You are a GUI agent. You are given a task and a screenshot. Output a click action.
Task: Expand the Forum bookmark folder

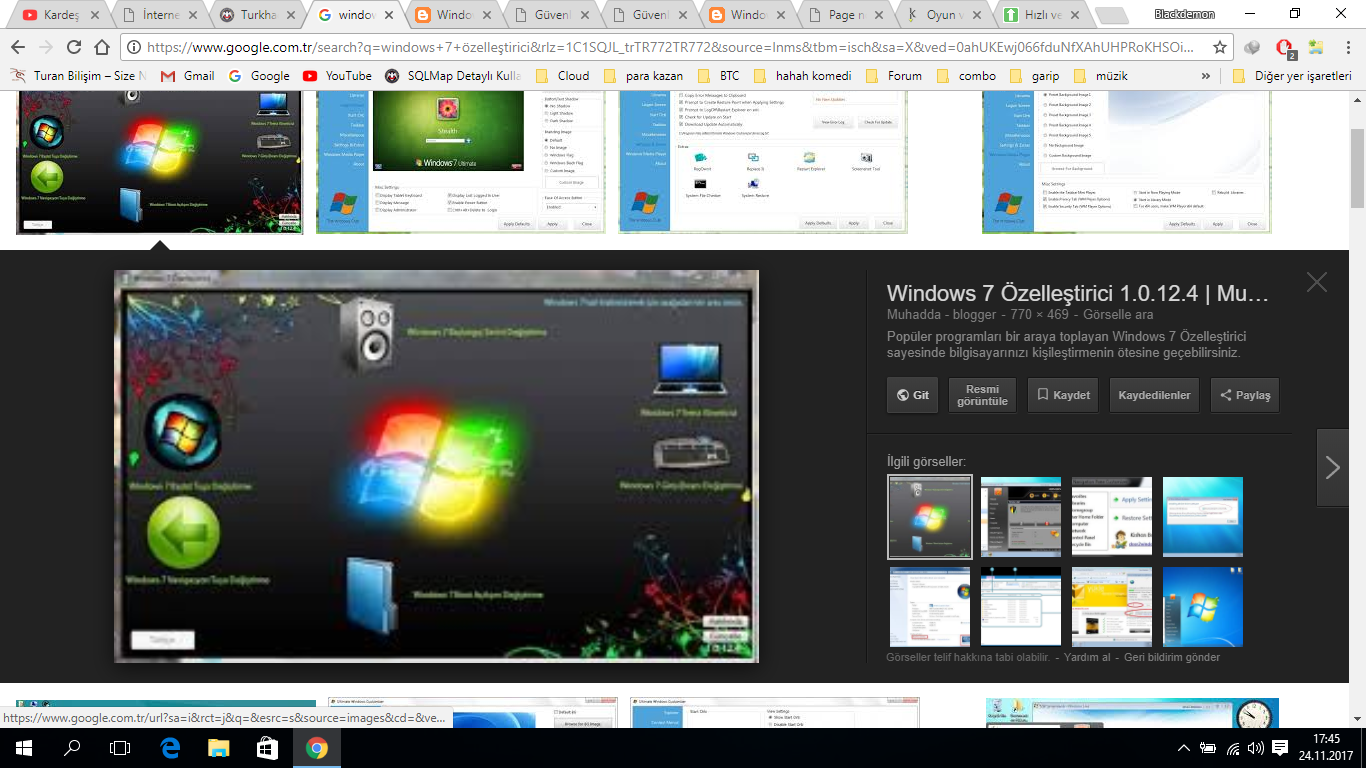click(x=894, y=76)
